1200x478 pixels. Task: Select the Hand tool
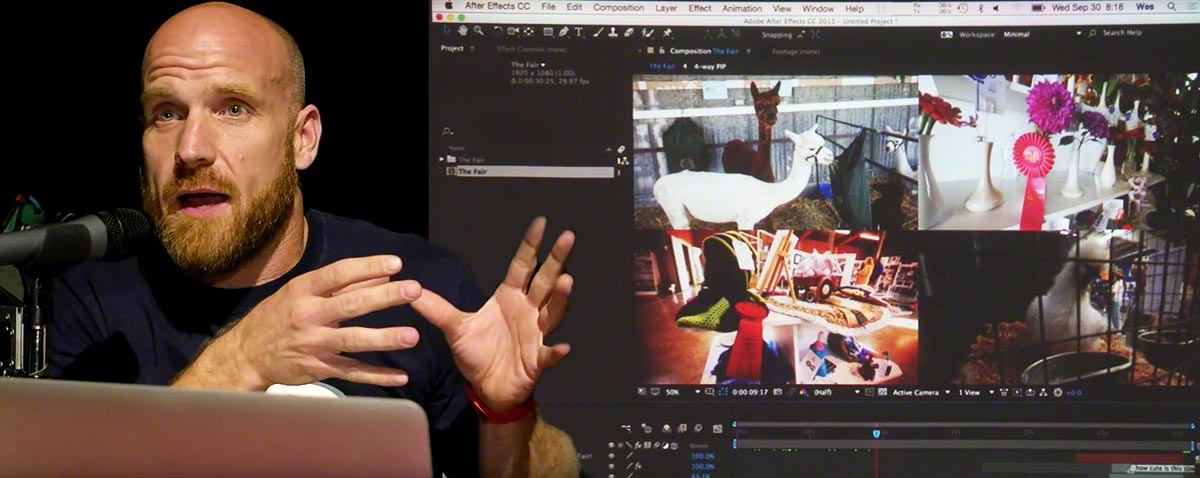click(462, 32)
